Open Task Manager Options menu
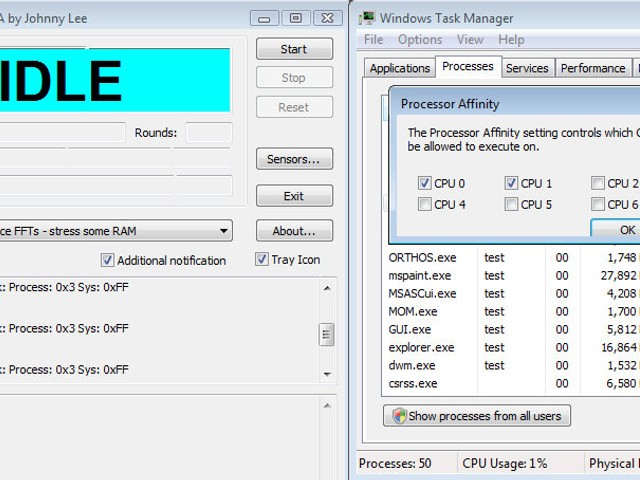Viewport: 640px width, 480px height. click(420, 40)
